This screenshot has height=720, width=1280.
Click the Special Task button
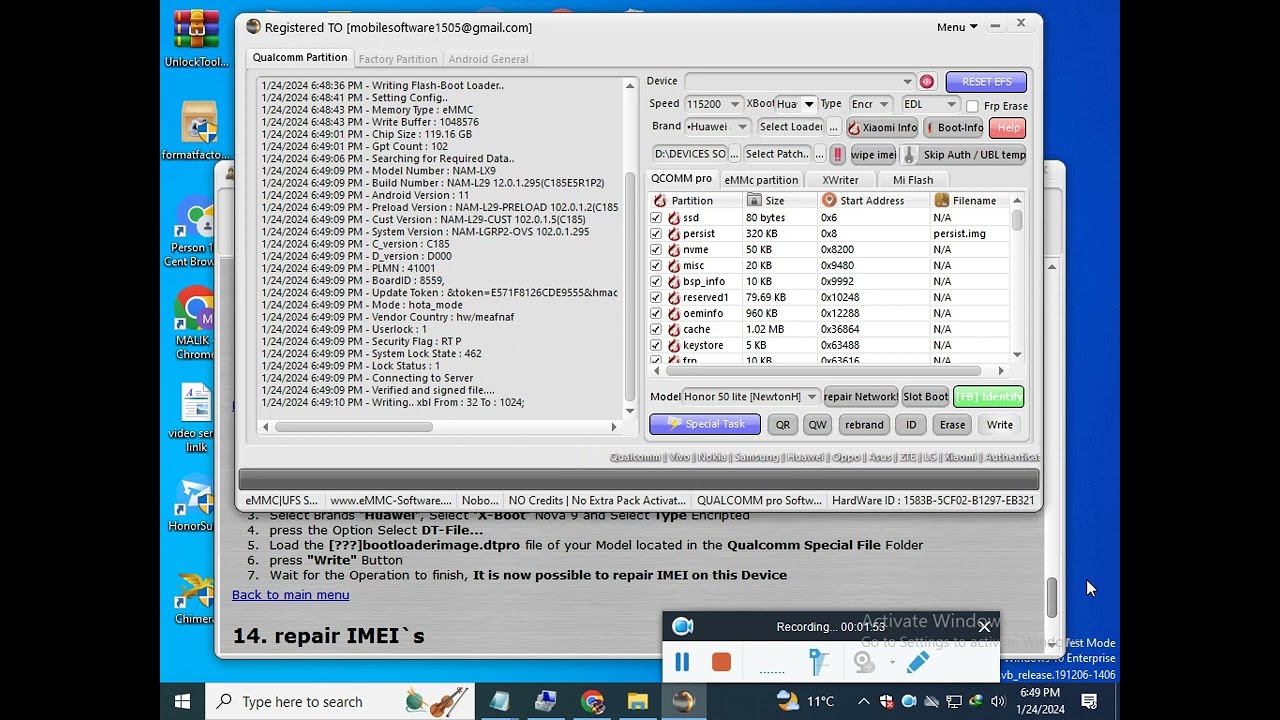pos(705,424)
